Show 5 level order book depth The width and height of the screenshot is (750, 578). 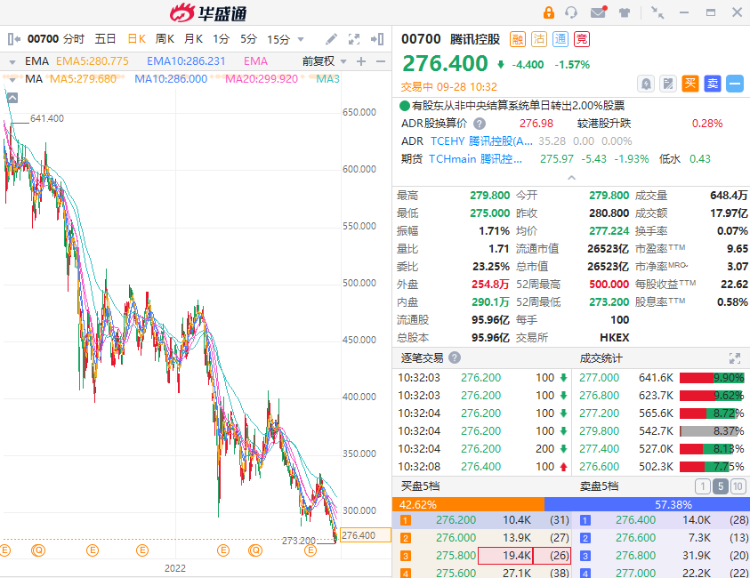720,487
